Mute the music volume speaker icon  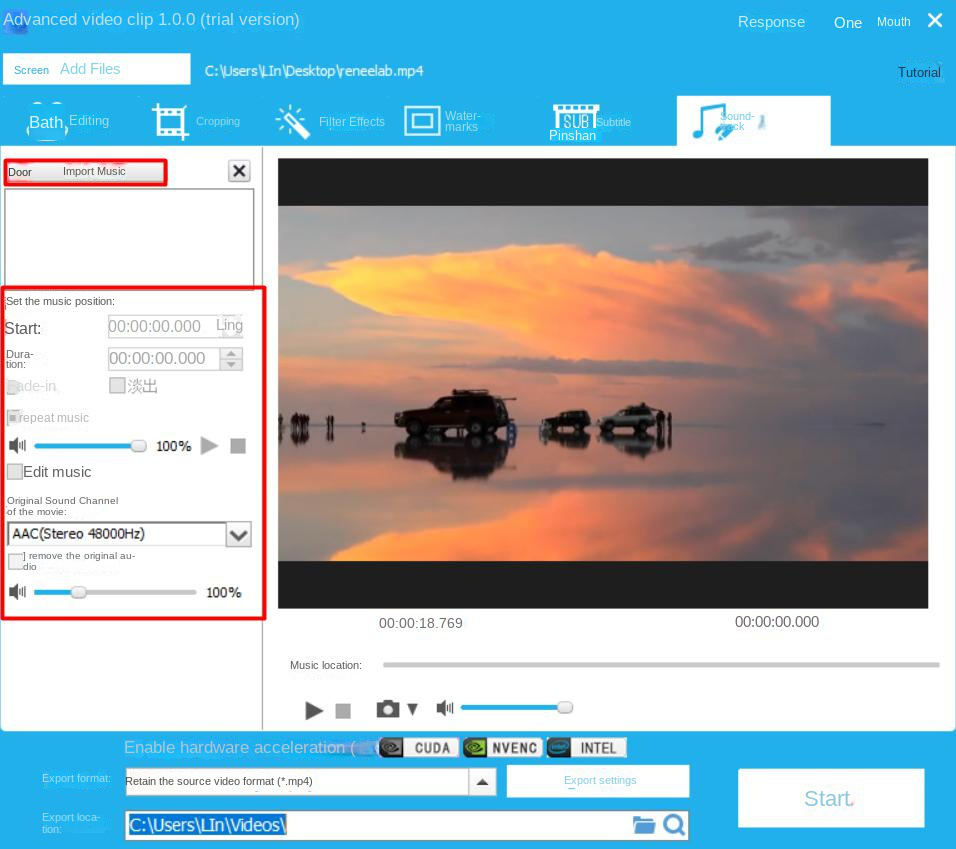17,445
